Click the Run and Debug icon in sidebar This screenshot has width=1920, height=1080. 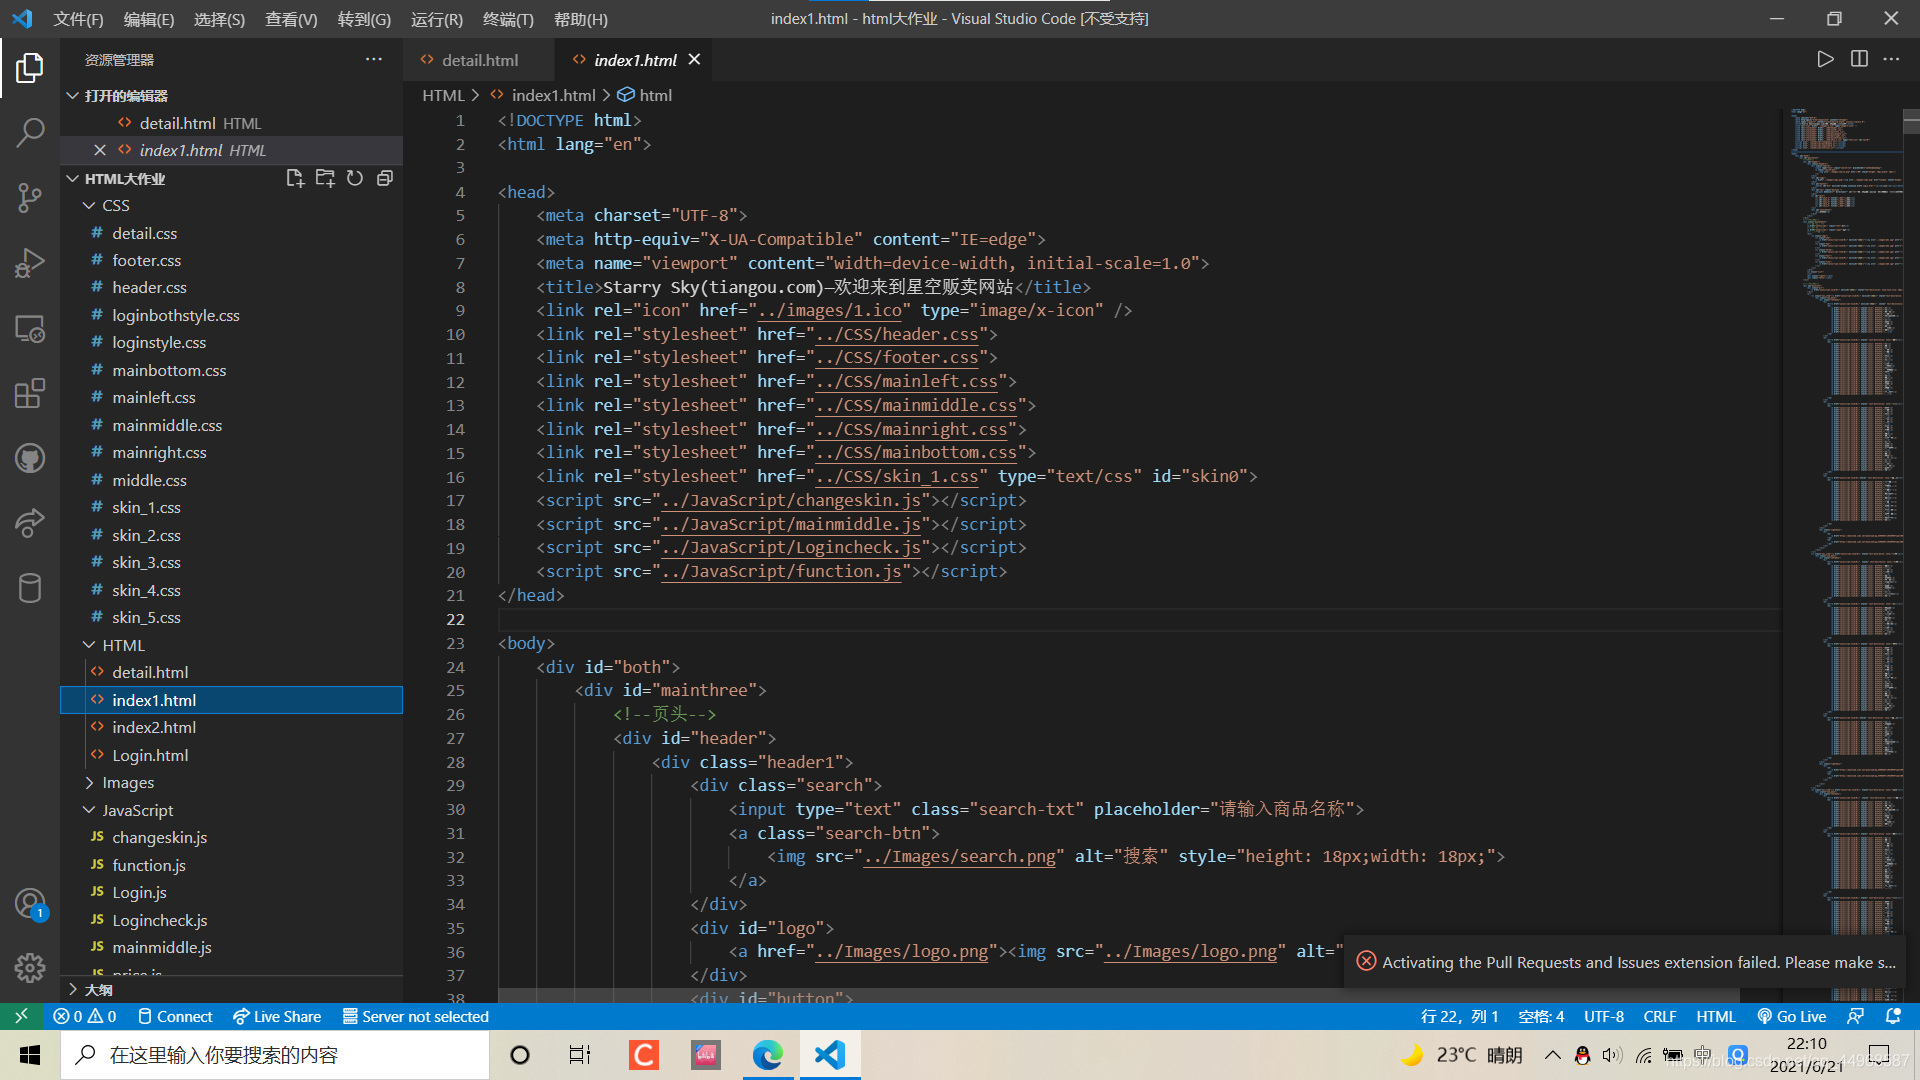[29, 261]
